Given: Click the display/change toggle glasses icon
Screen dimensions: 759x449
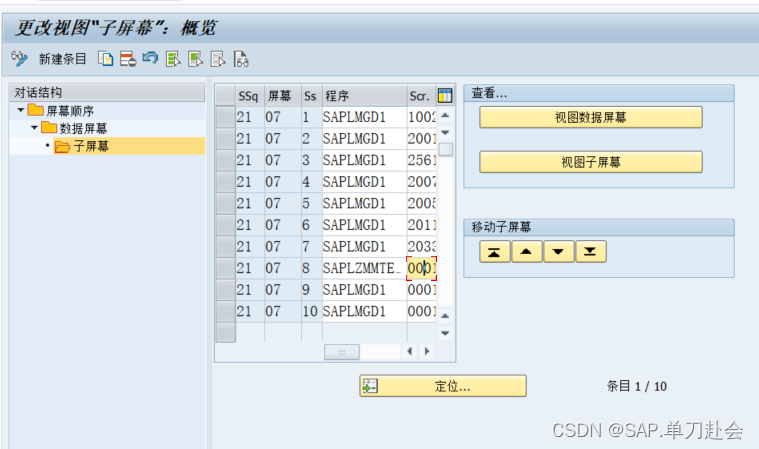Looking at the screenshot, I should (x=19, y=59).
